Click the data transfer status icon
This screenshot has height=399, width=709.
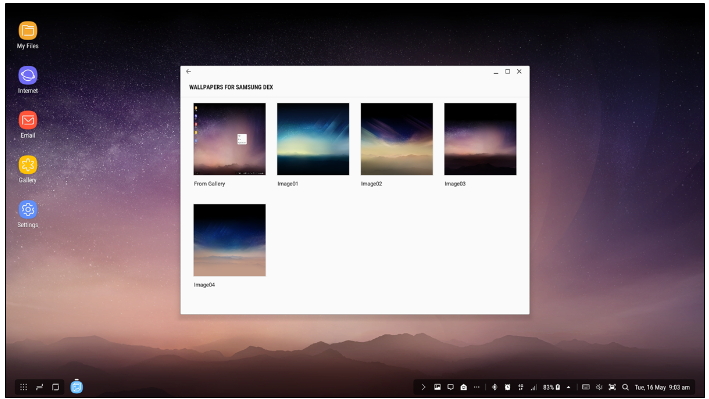(x=520, y=387)
